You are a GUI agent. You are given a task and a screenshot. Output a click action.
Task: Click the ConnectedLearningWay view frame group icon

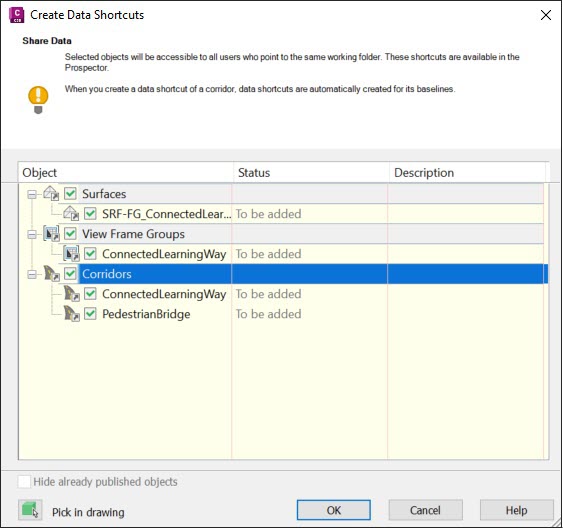71,254
